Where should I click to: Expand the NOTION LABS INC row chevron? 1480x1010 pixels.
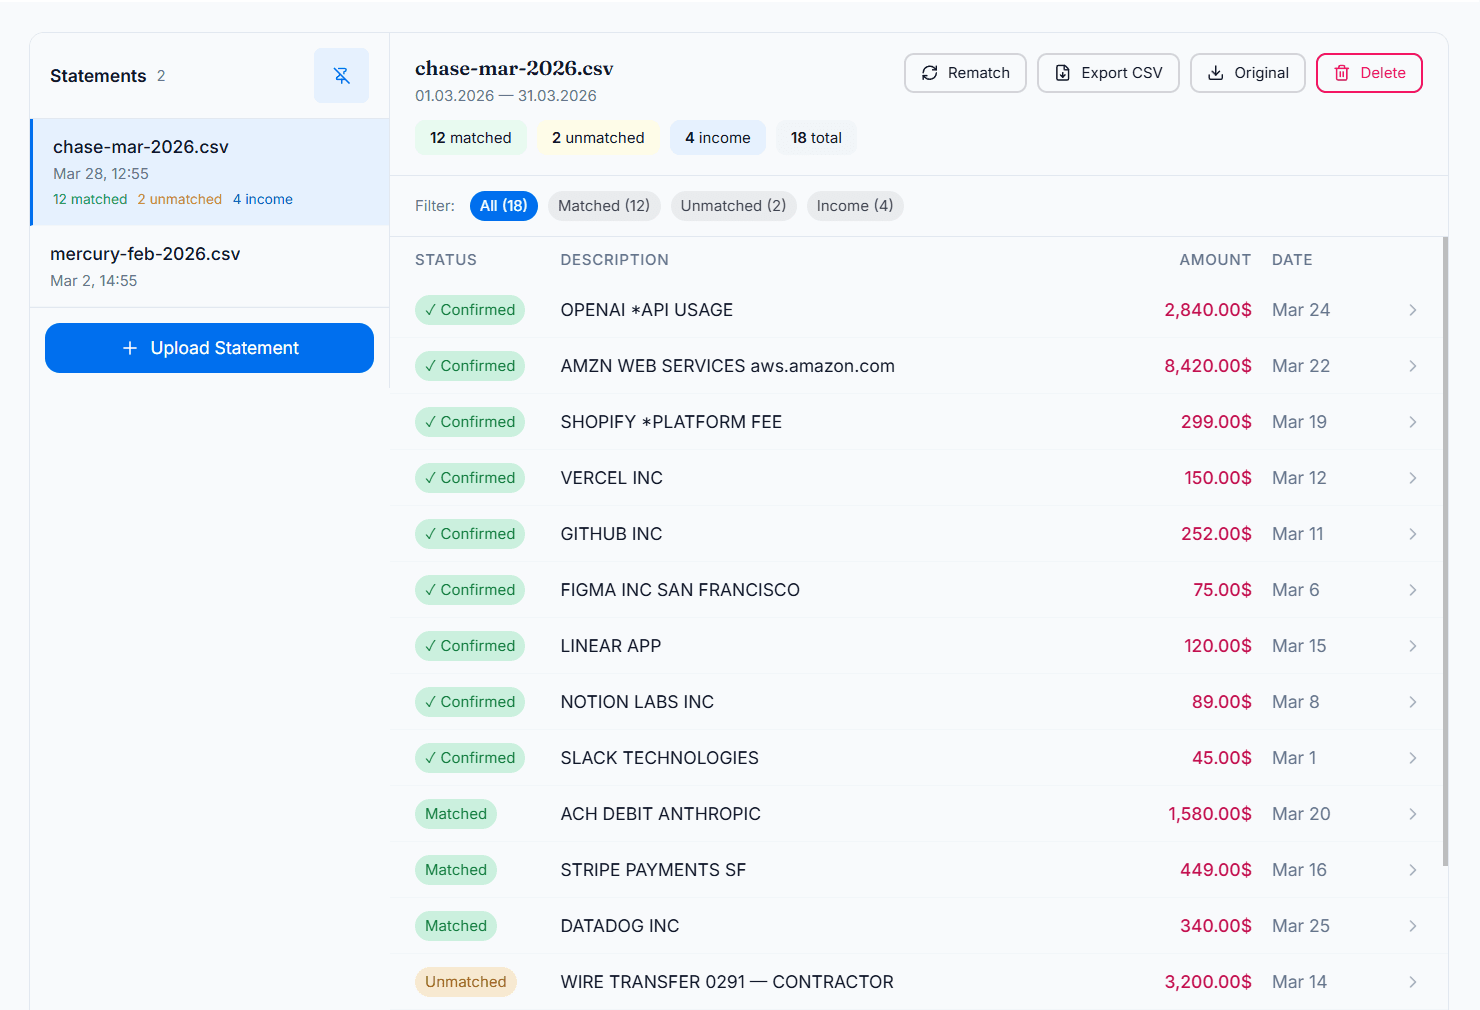(x=1412, y=702)
